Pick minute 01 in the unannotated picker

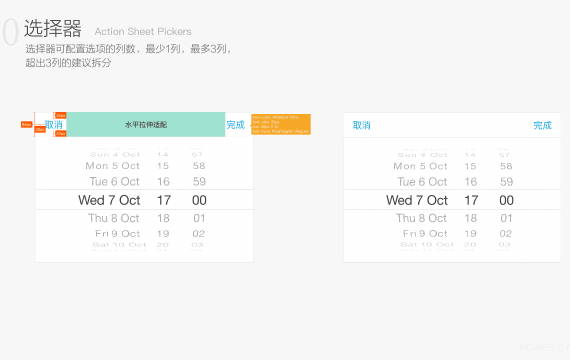point(506,218)
